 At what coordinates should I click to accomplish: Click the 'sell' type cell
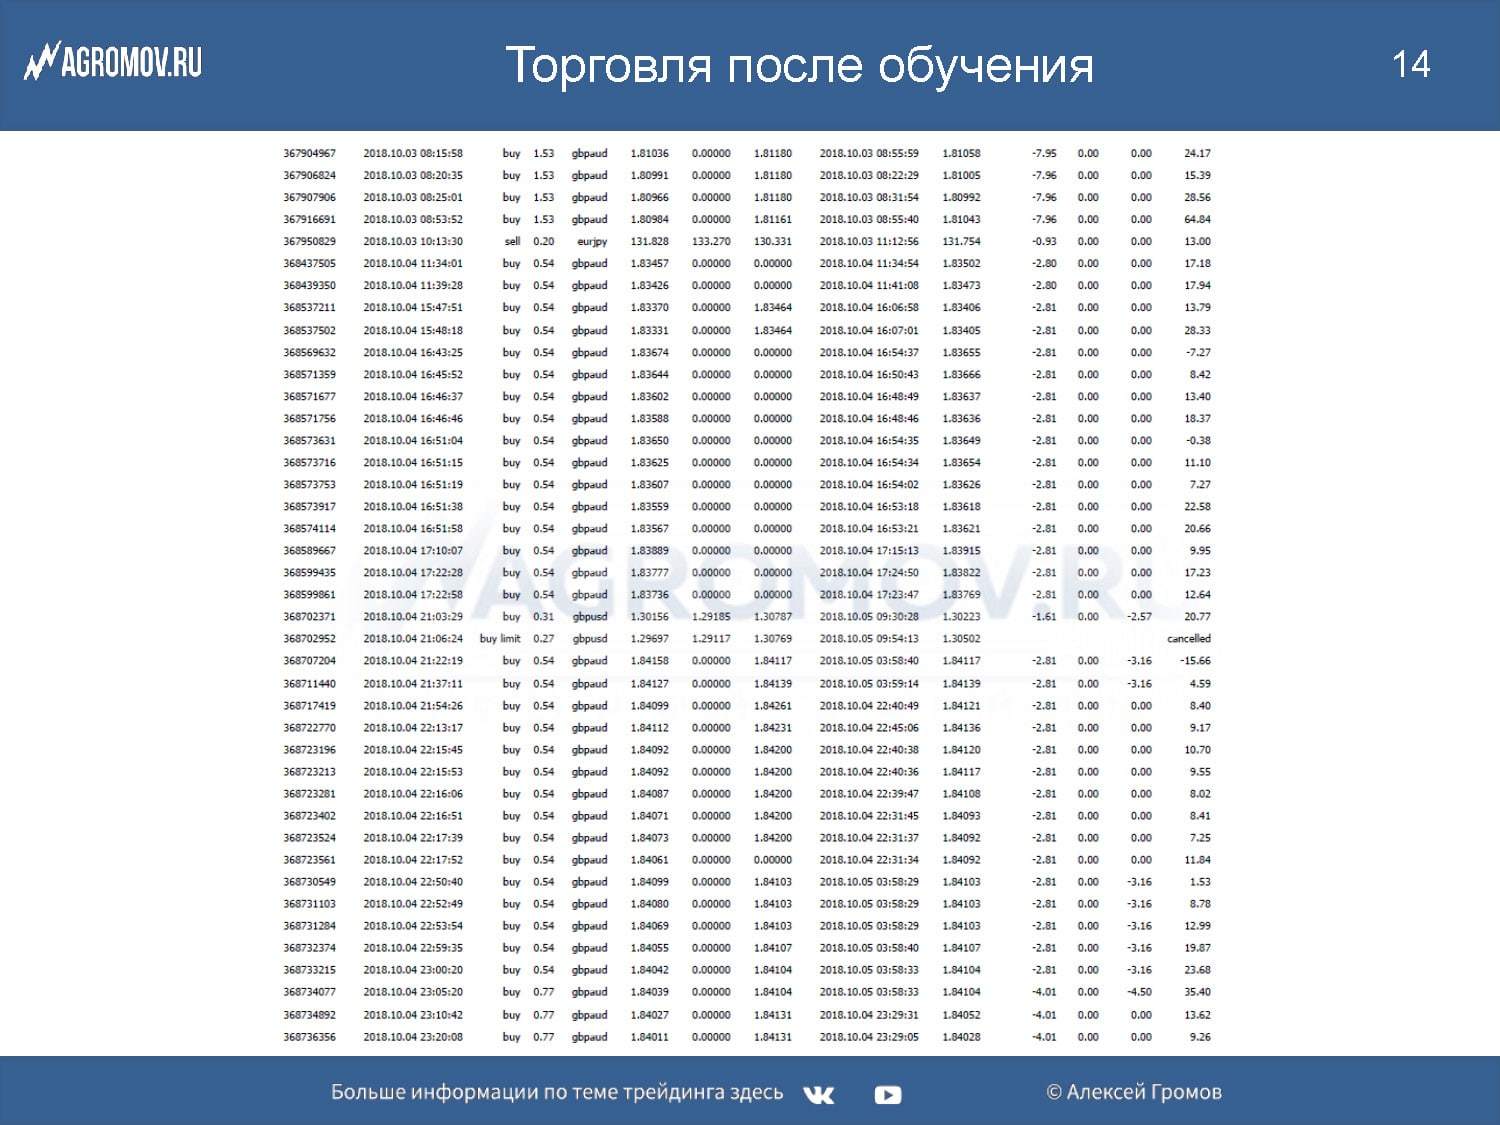512,241
